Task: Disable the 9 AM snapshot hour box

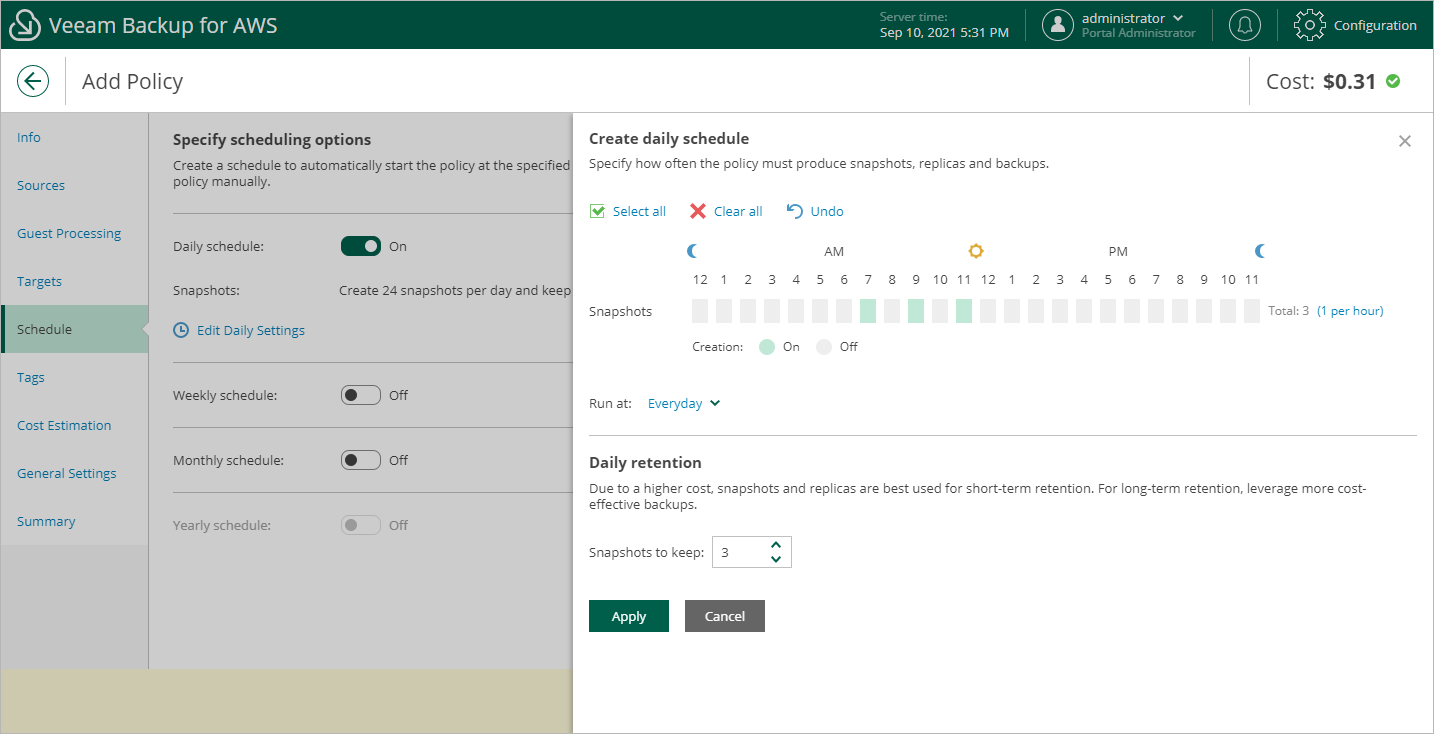Action: coord(916,311)
